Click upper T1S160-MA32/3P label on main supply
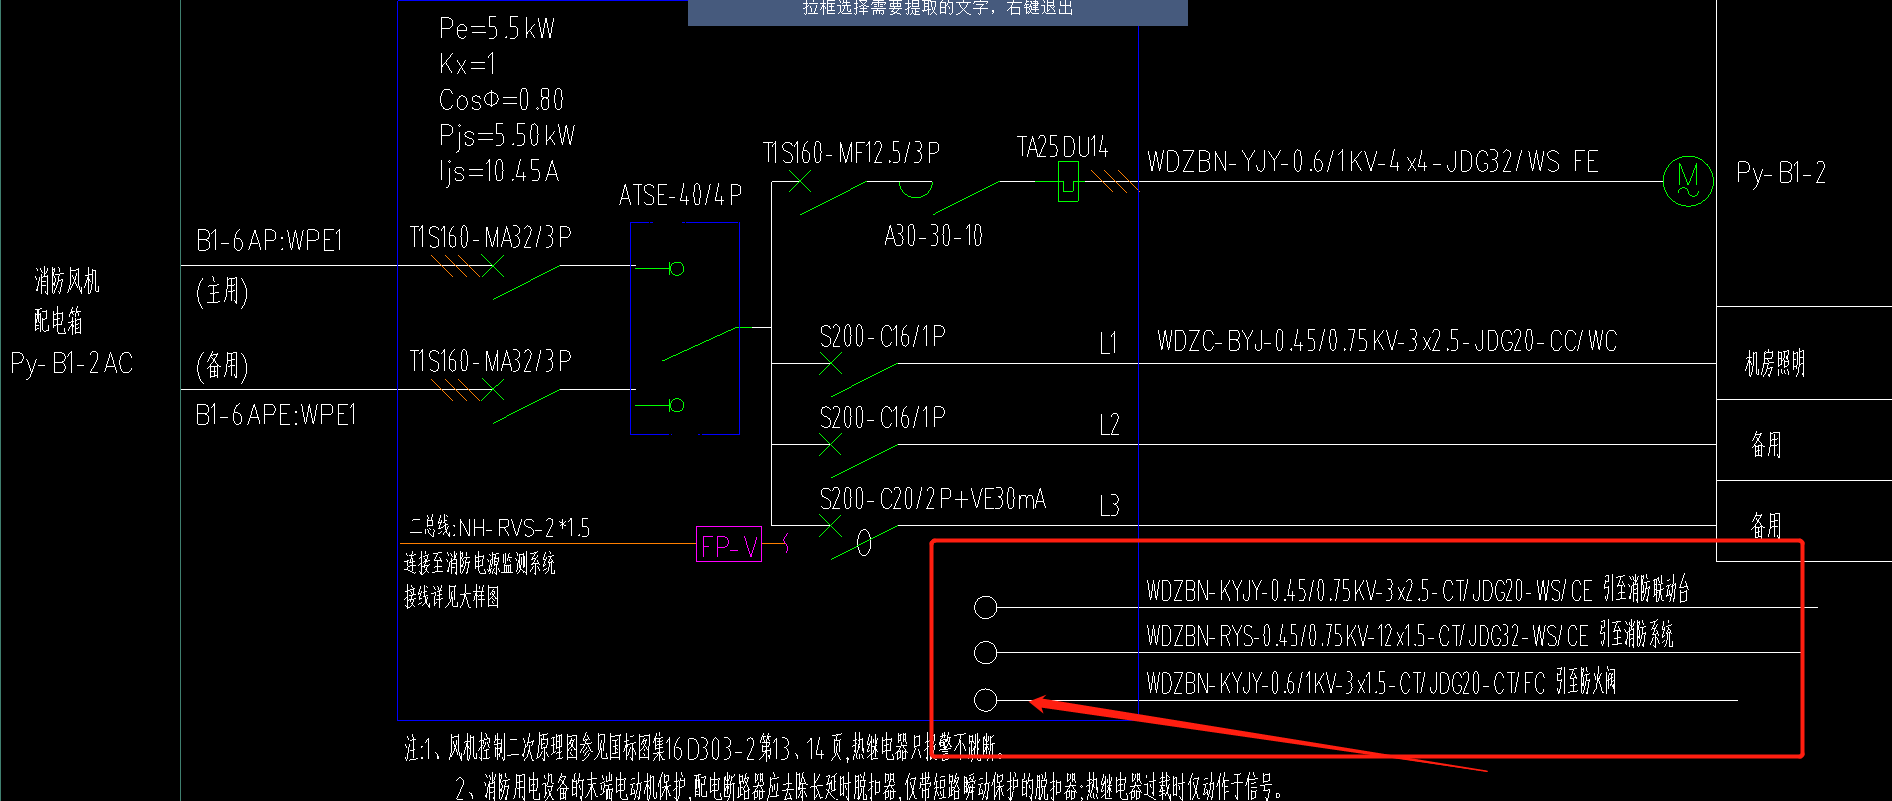The width and height of the screenshot is (1892, 801). 490,237
